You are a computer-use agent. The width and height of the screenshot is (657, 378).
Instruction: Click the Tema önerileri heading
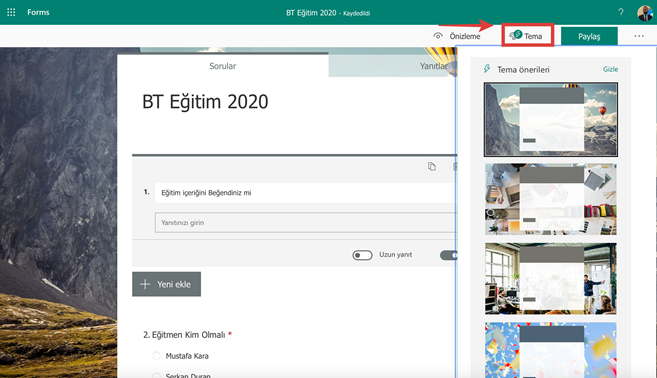click(523, 70)
